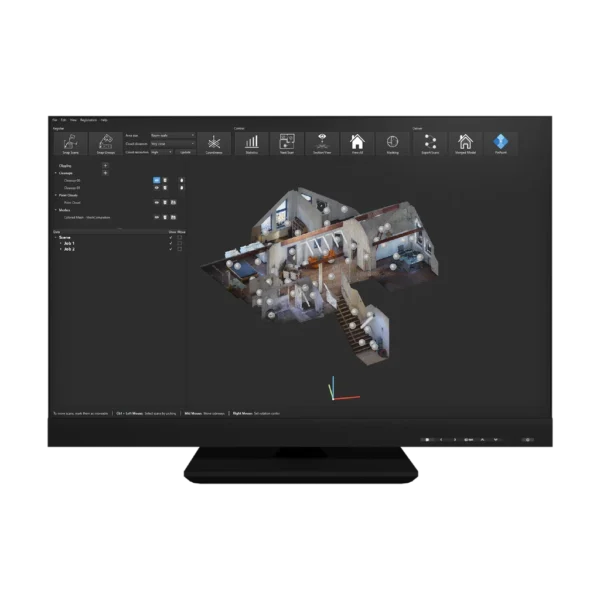Viewport: 600px width, 600px height.
Task: Open the Cloud resolution dropdown
Action: [x=161, y=152]
